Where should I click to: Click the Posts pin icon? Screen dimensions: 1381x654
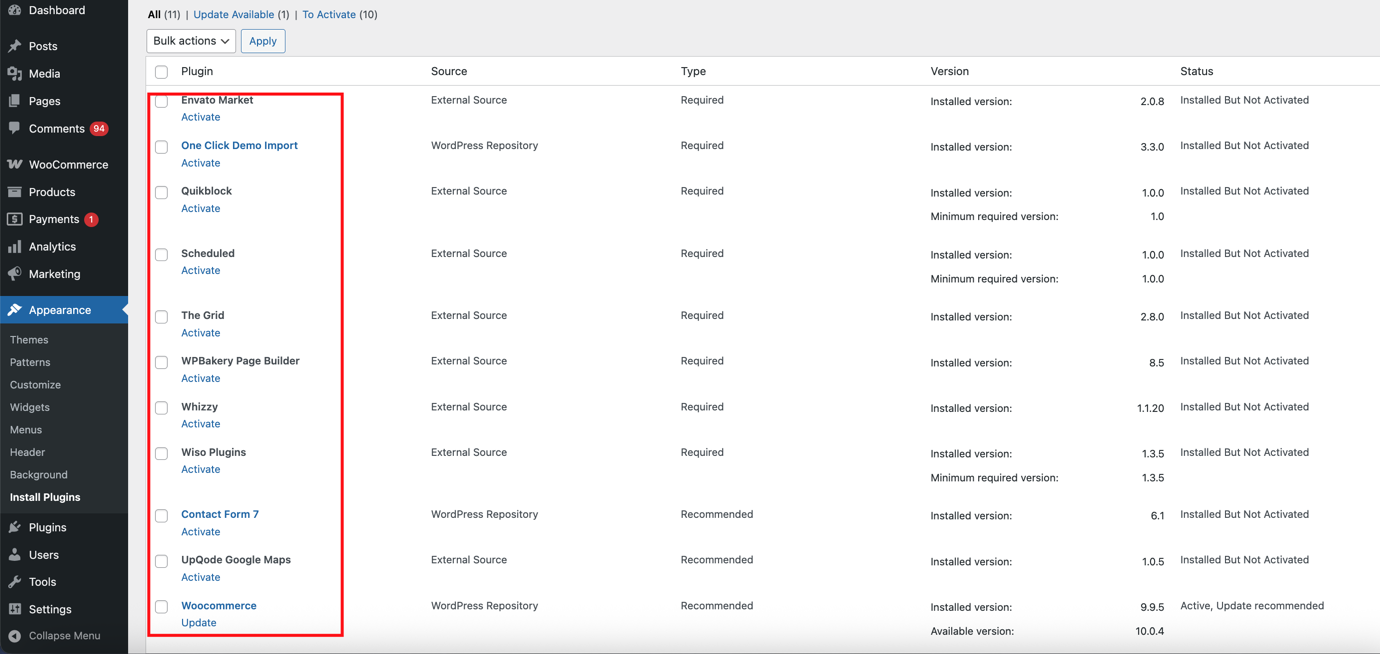[x=15, y=46]
